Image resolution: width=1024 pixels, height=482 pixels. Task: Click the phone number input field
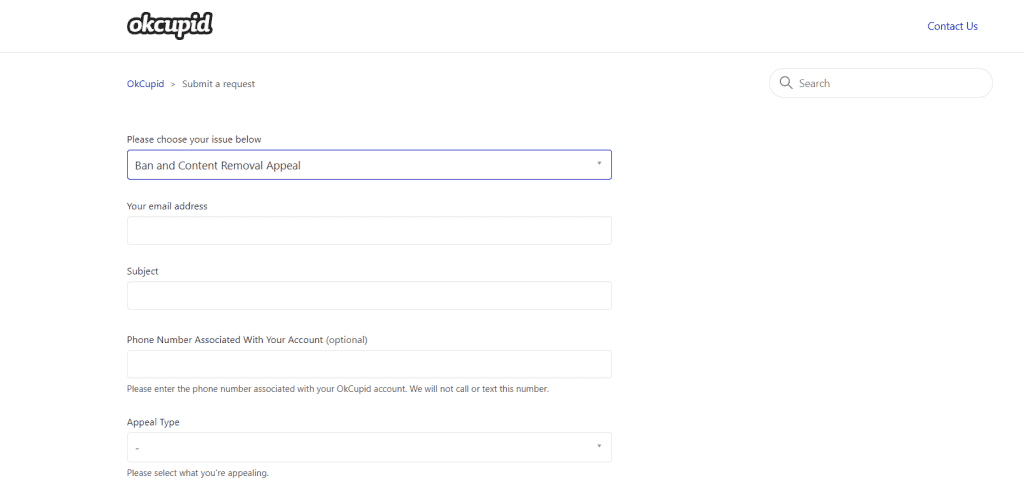369,364
